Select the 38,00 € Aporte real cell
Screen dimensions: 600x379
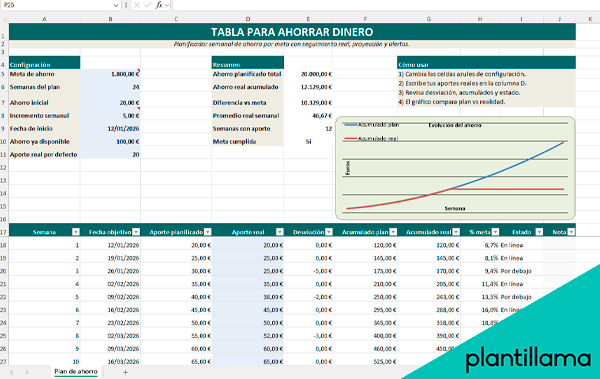click(248, 297)
